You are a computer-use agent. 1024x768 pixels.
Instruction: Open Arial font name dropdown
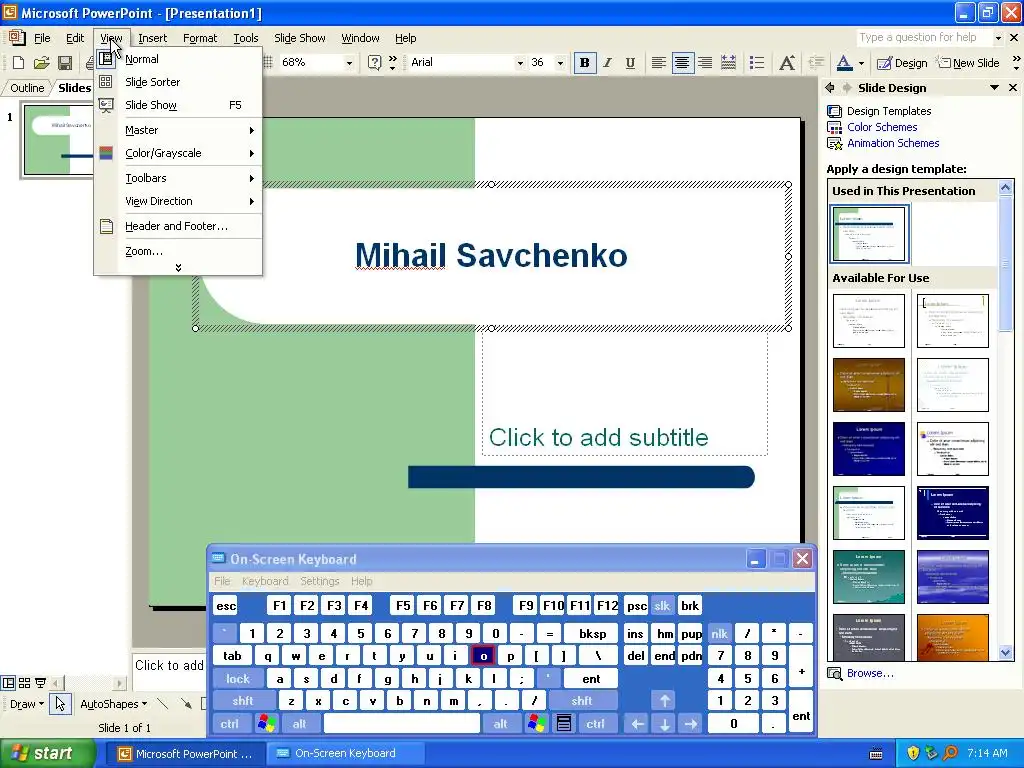coord(520,63)
